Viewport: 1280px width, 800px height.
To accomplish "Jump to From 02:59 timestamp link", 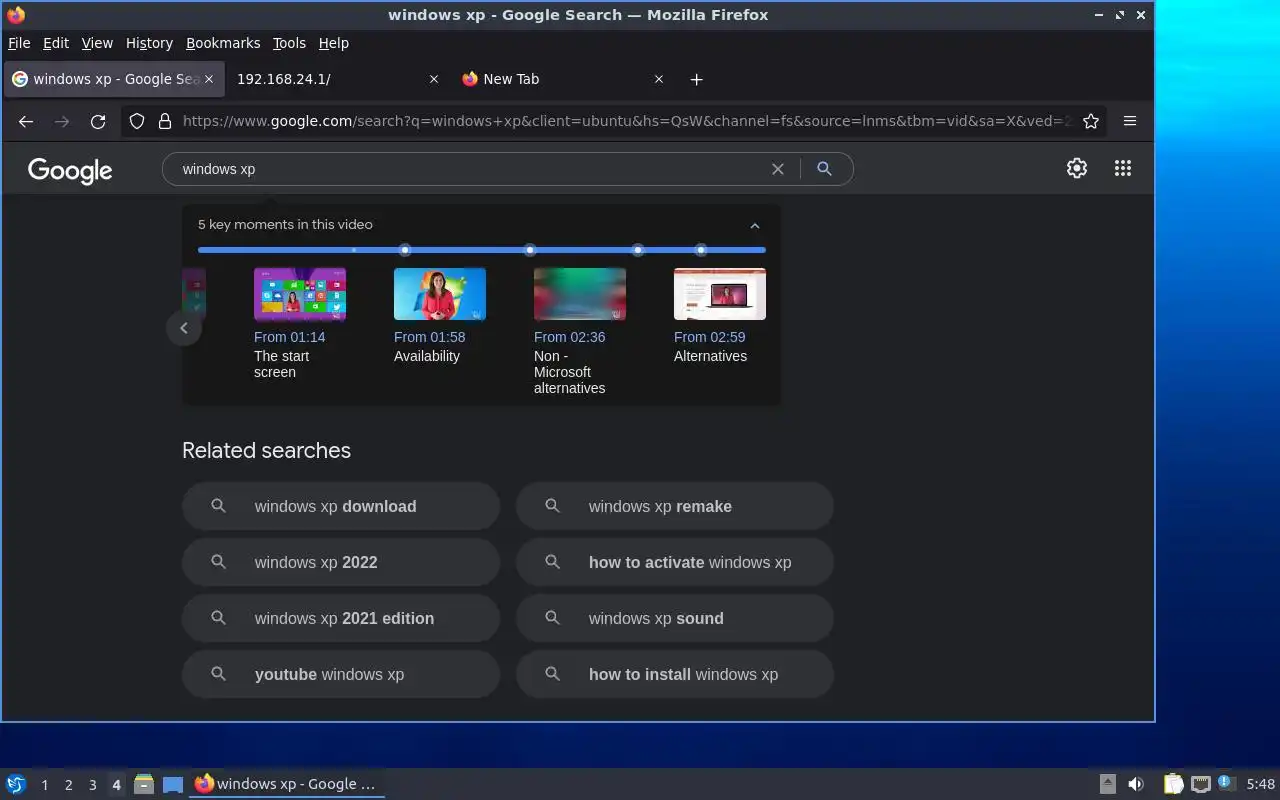I will click(x=709, y=337).
